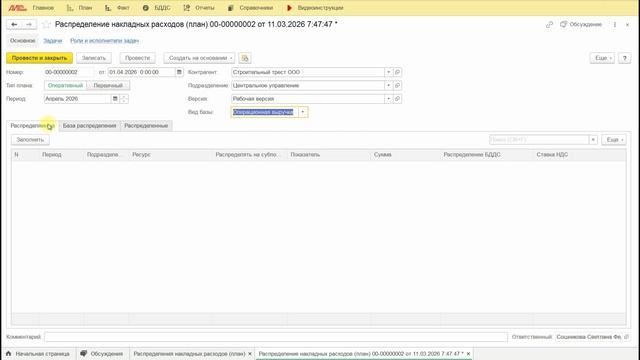
Task: Expand the Создать на основании dropdown
Action: (199, 58)
